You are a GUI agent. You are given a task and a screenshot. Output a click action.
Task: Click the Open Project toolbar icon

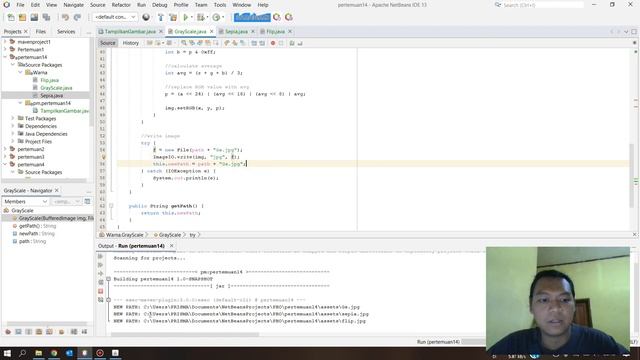point(34,17)
